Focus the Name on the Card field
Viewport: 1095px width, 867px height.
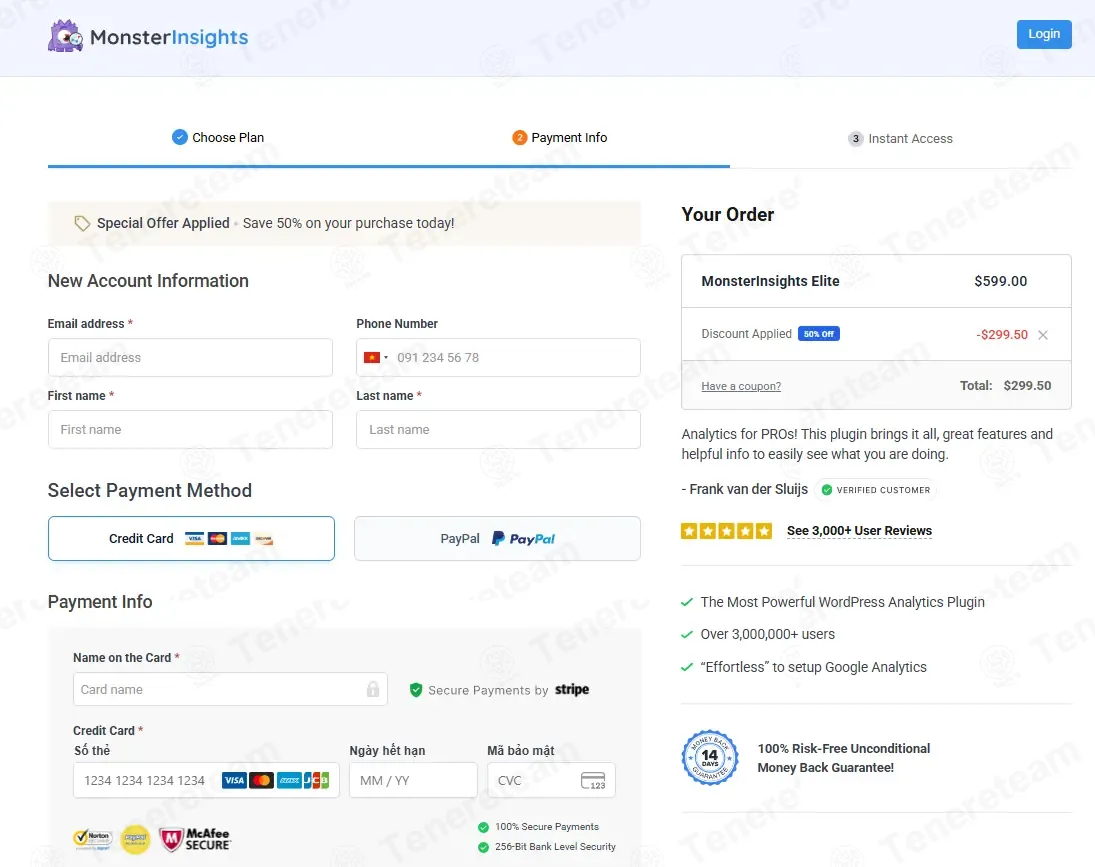point(230,689)
